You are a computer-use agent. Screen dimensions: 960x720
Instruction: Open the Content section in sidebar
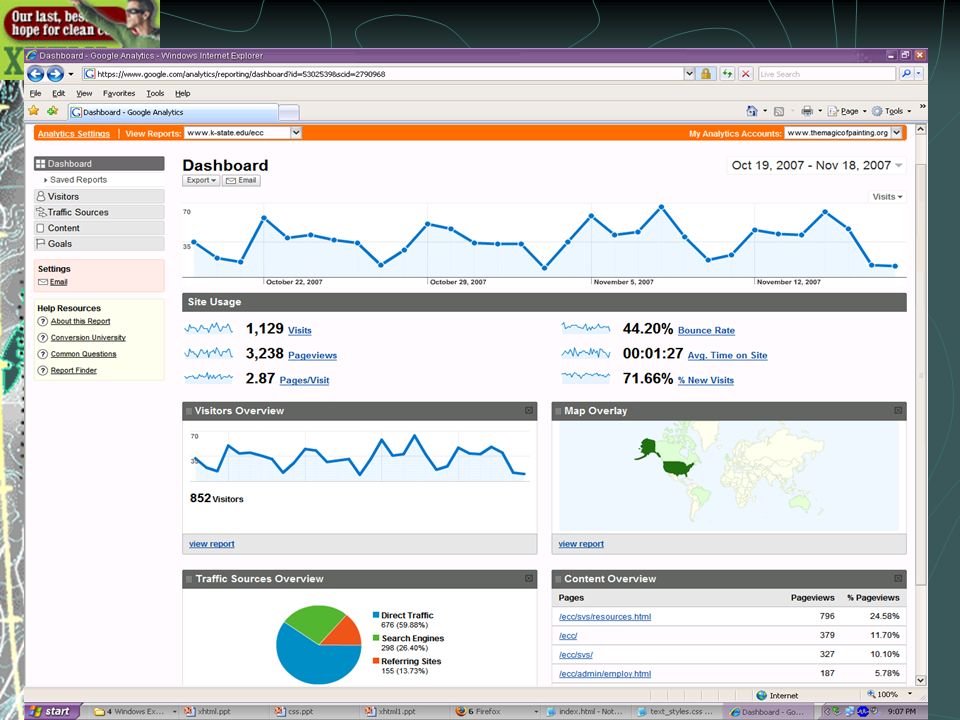[x=99, y=228]
